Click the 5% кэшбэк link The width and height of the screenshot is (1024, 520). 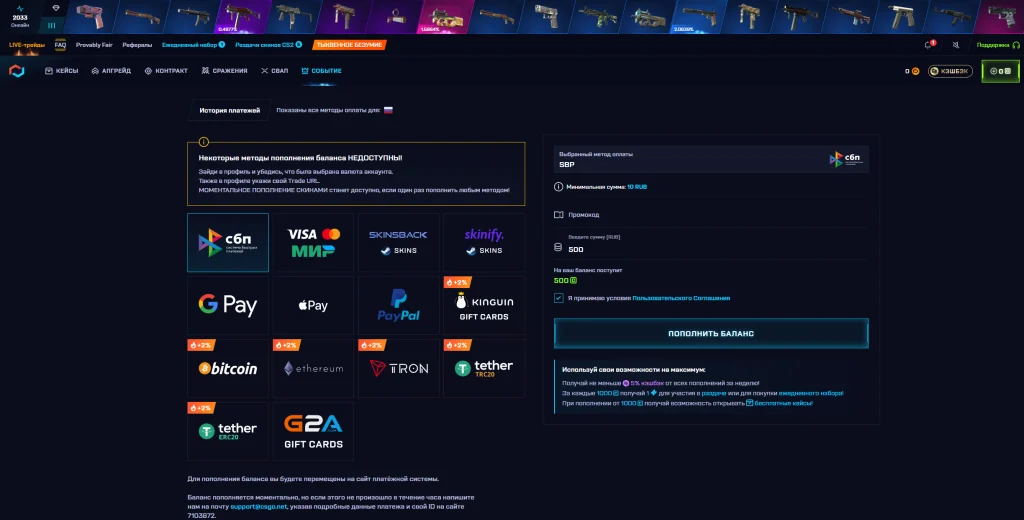pos(643,383)
